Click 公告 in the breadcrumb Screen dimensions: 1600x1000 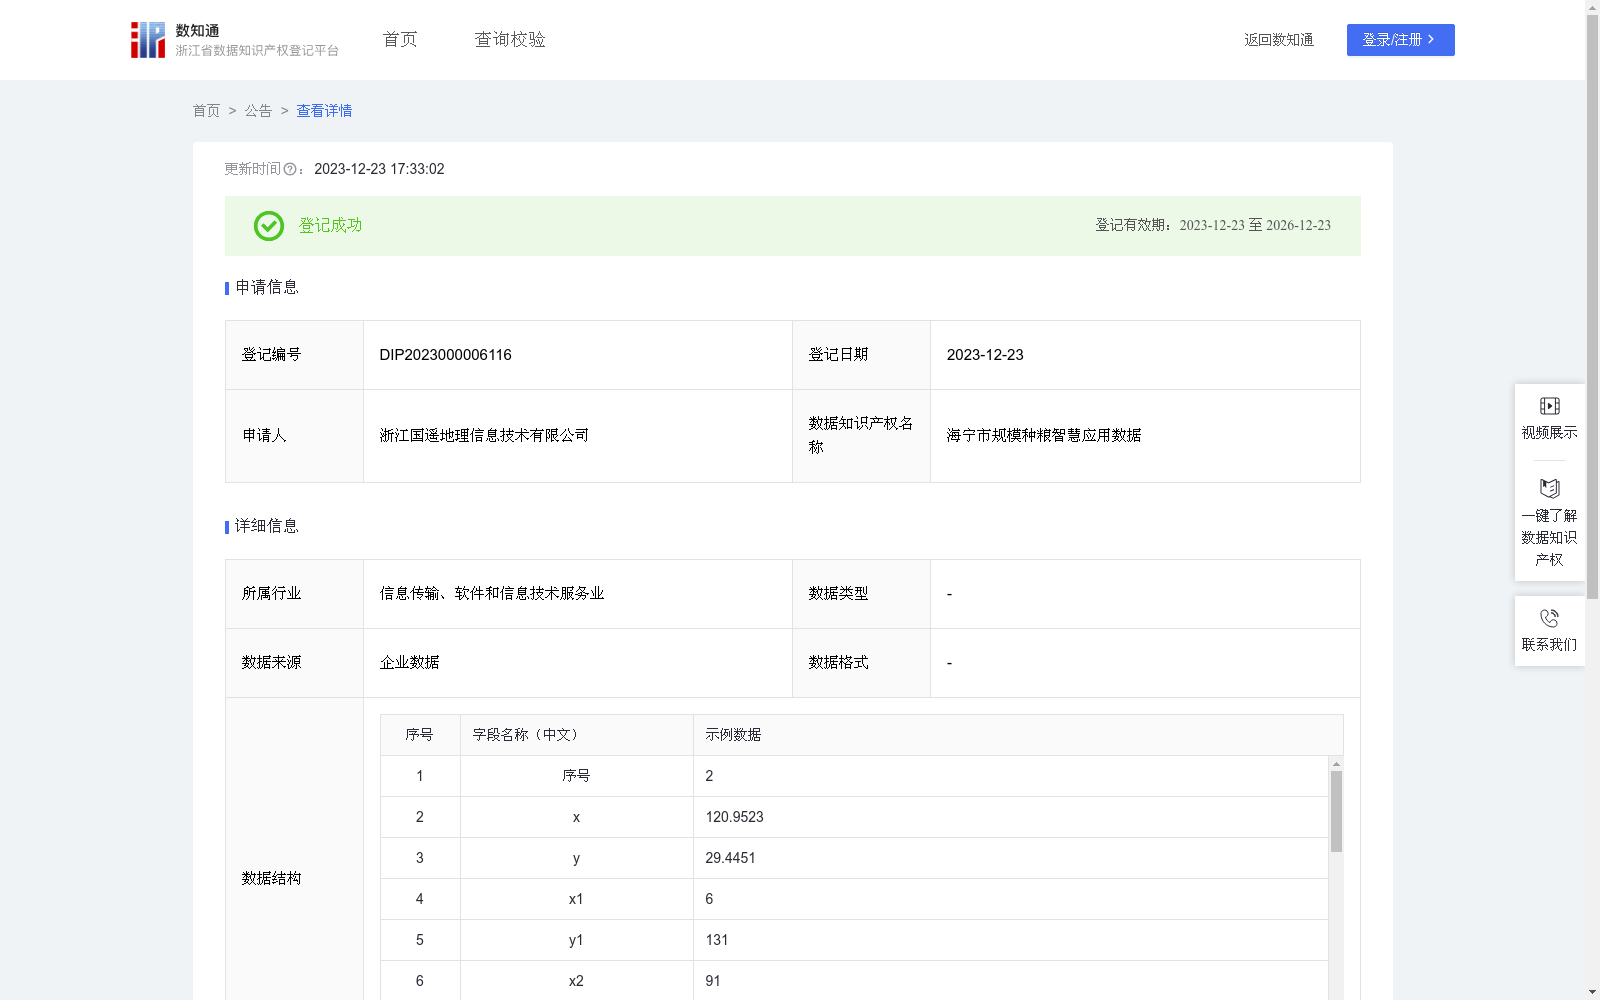[x=258, y=111]
